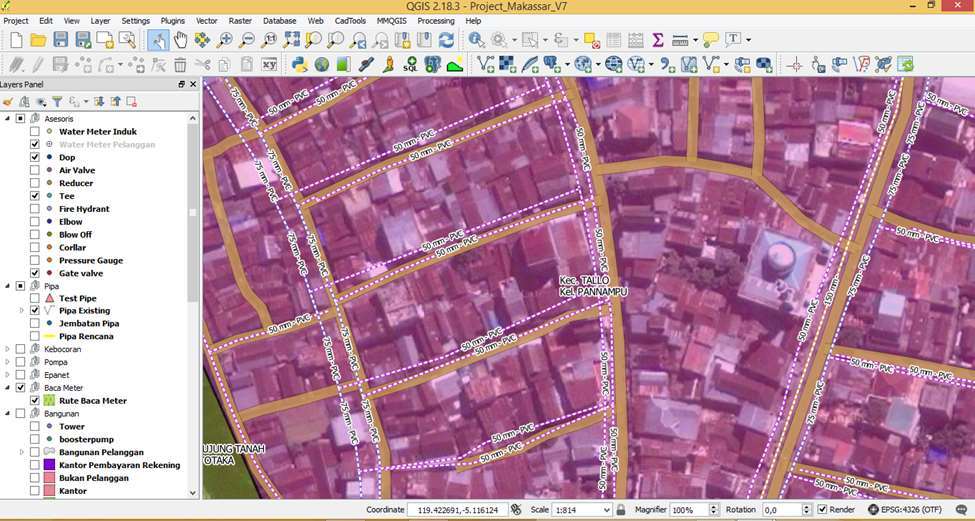
Task: Expand the Epanet group
Action: click(7, 375)
